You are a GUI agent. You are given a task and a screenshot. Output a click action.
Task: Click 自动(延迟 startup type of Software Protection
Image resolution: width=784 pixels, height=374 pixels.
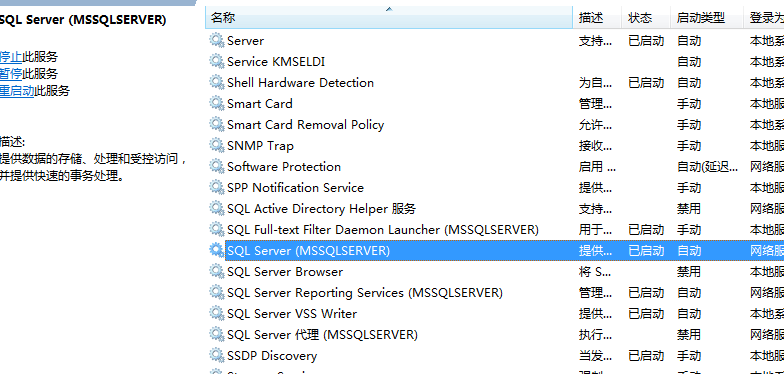[707, 166]
